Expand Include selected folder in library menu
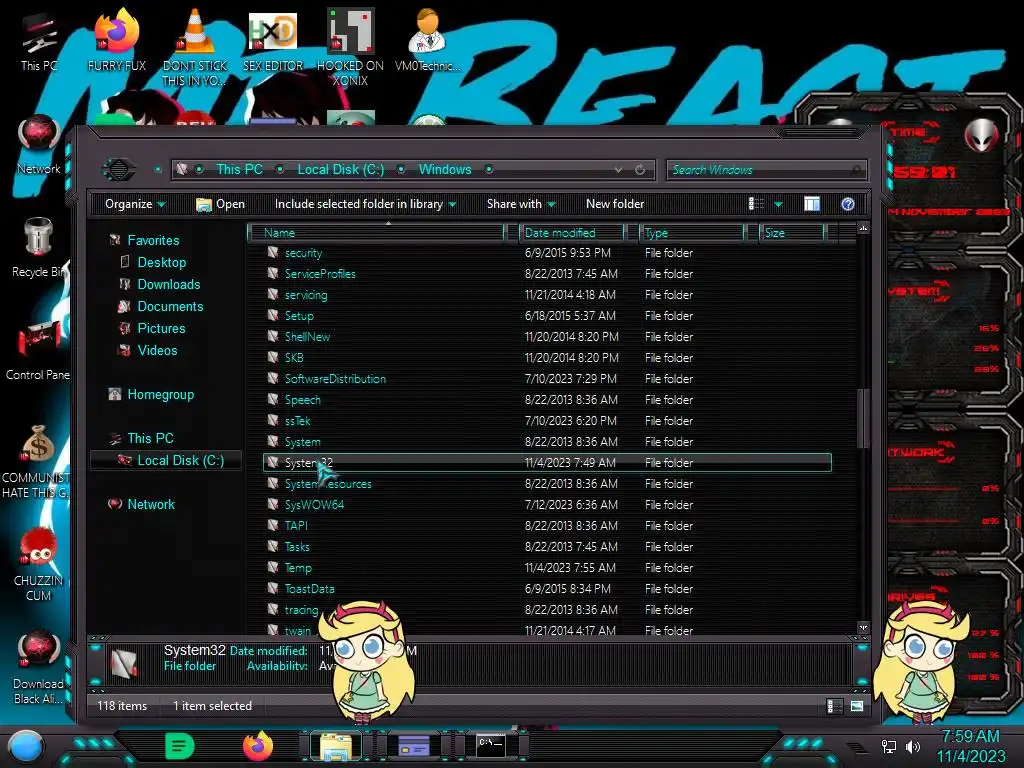This screenshot has height=768, width=1024. coord(365,204)
